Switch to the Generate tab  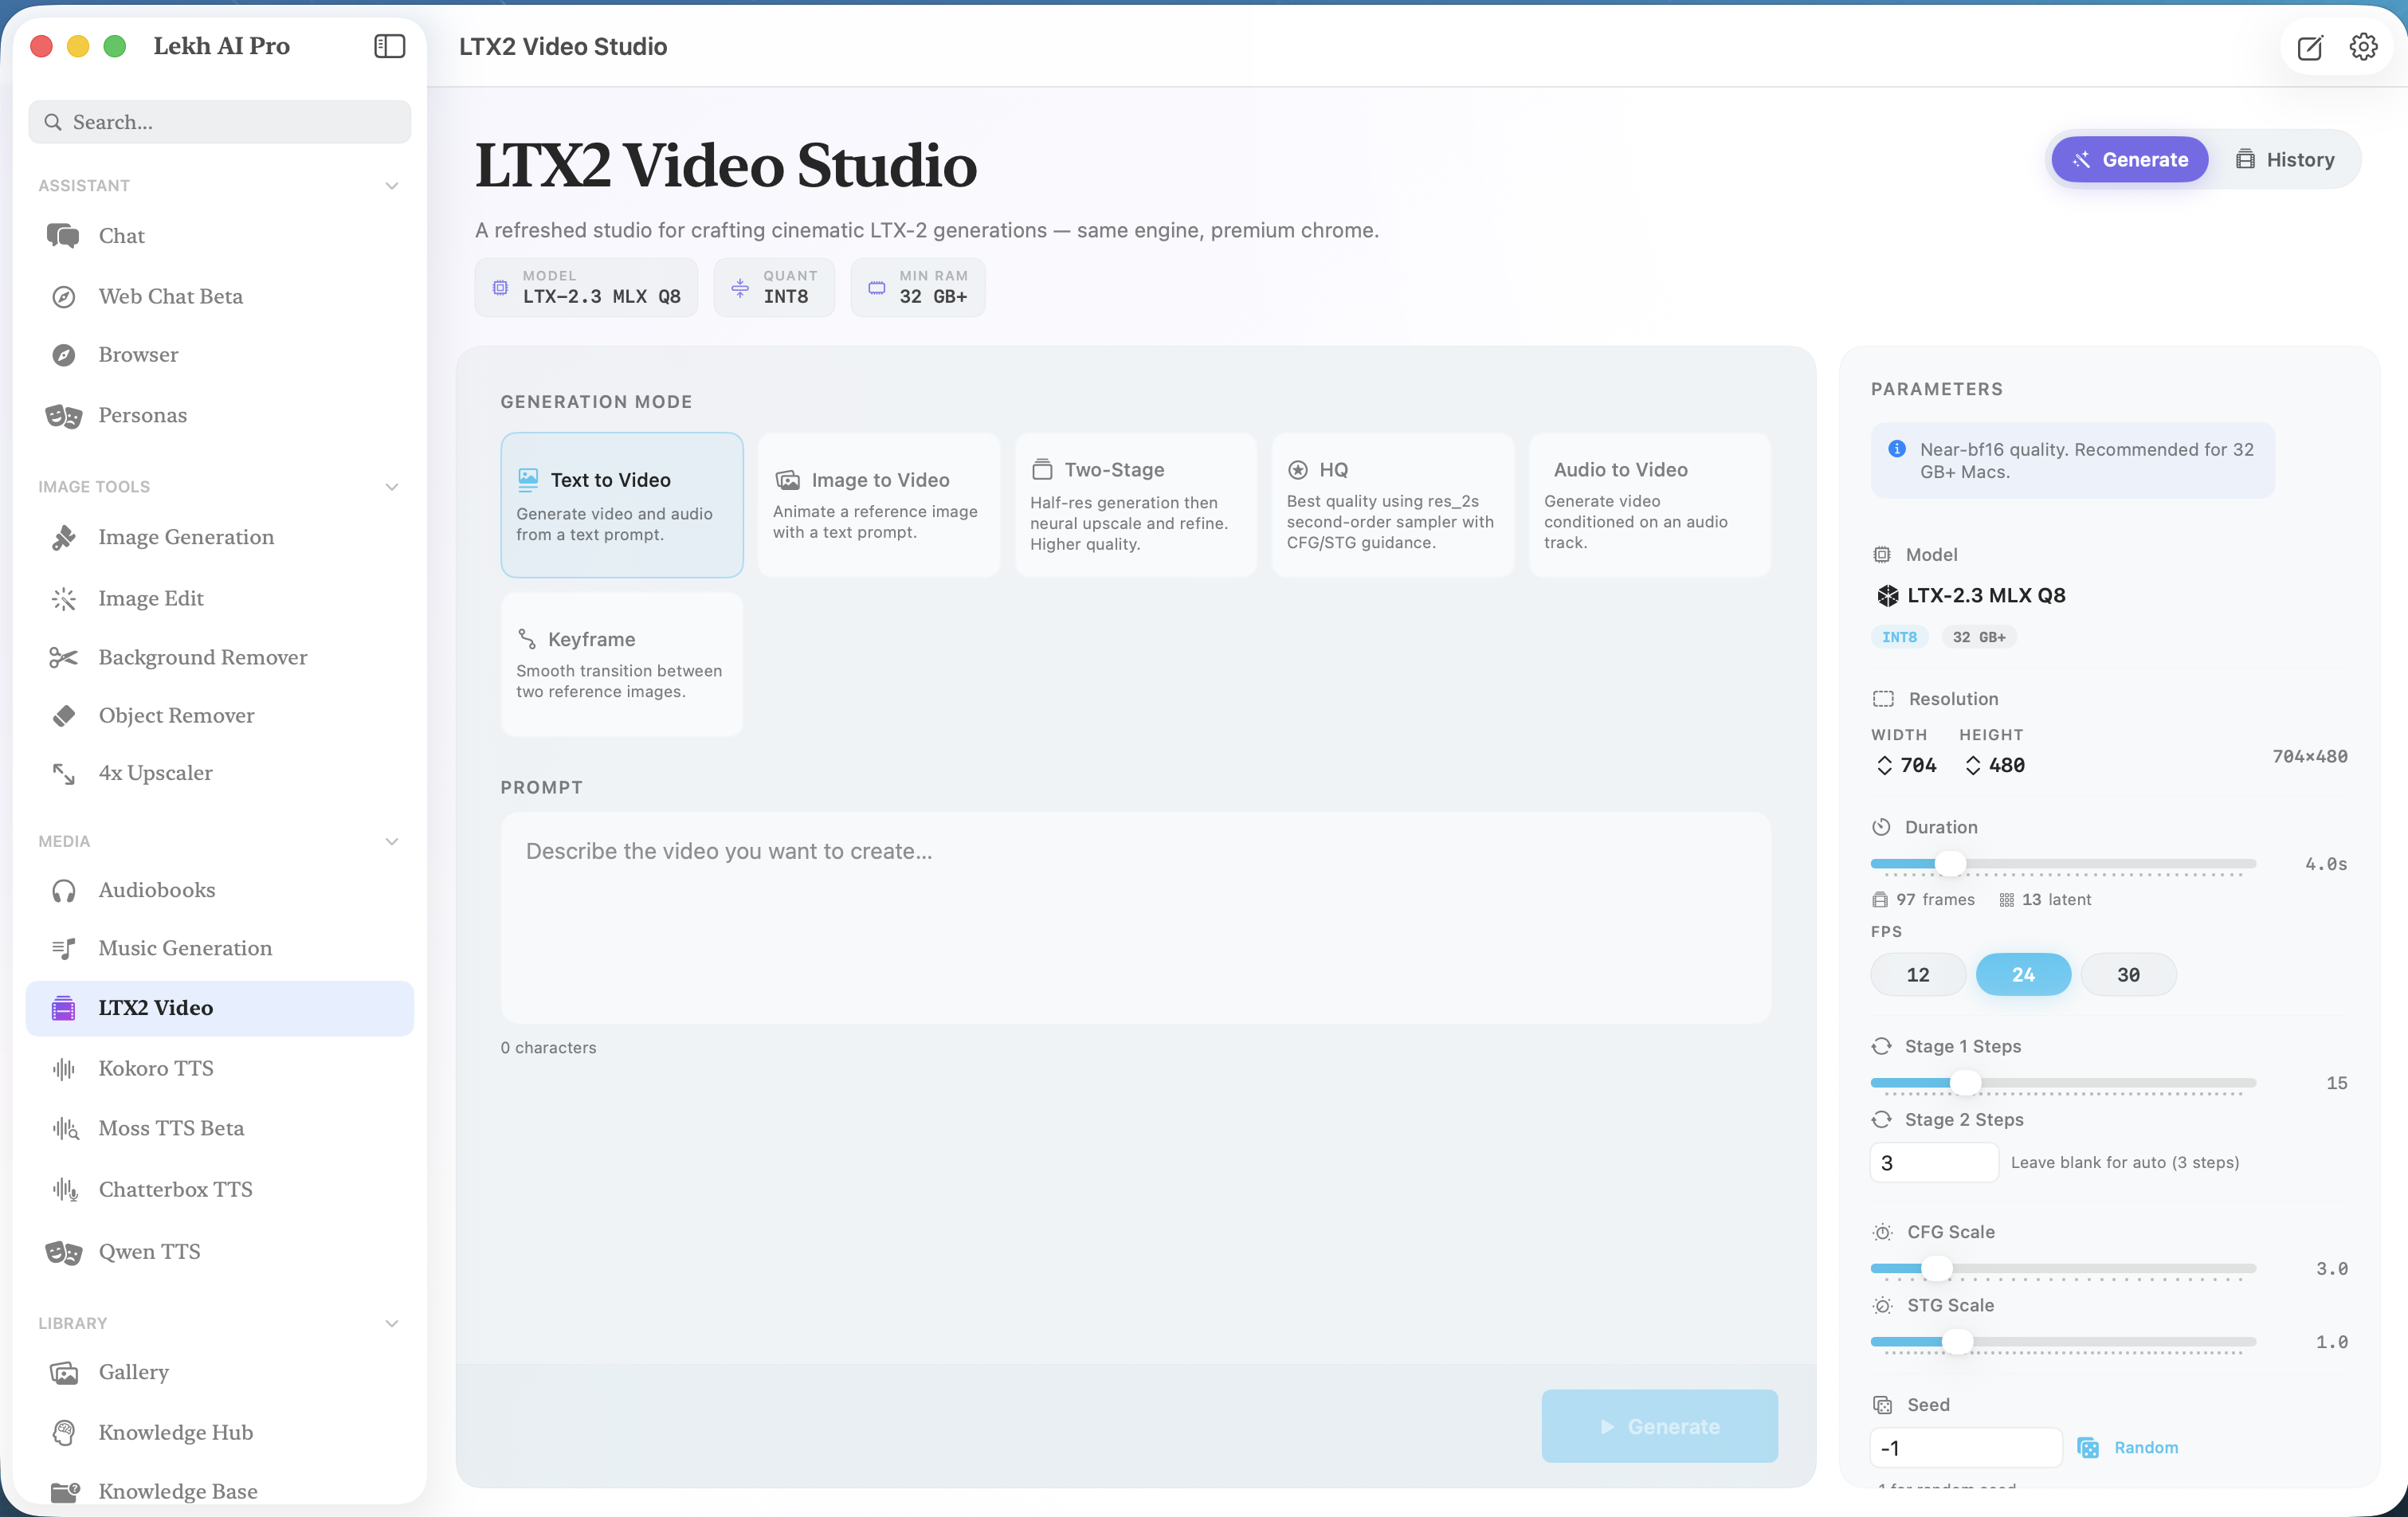pyautogui.click(x=2130, y=160)
